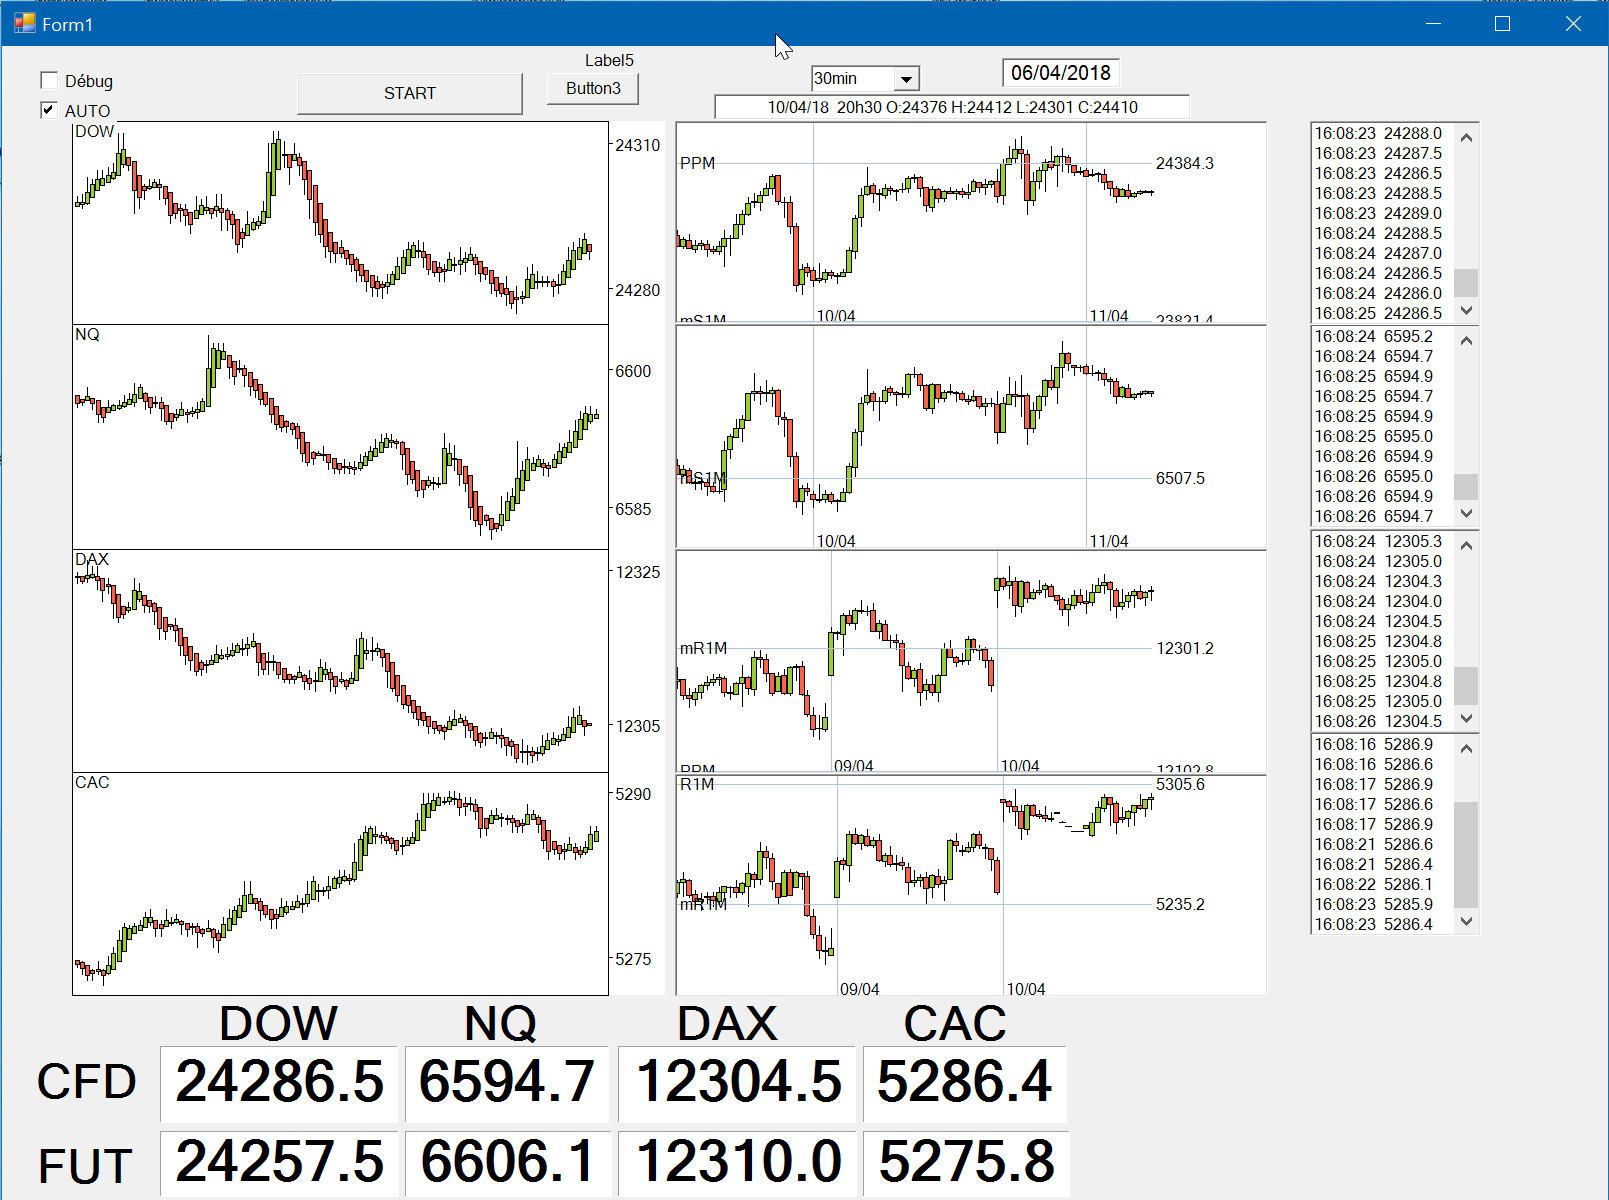Select tick row 16:08:23 24287.5
The image size is (1609, 1200).
[1382, 153]
